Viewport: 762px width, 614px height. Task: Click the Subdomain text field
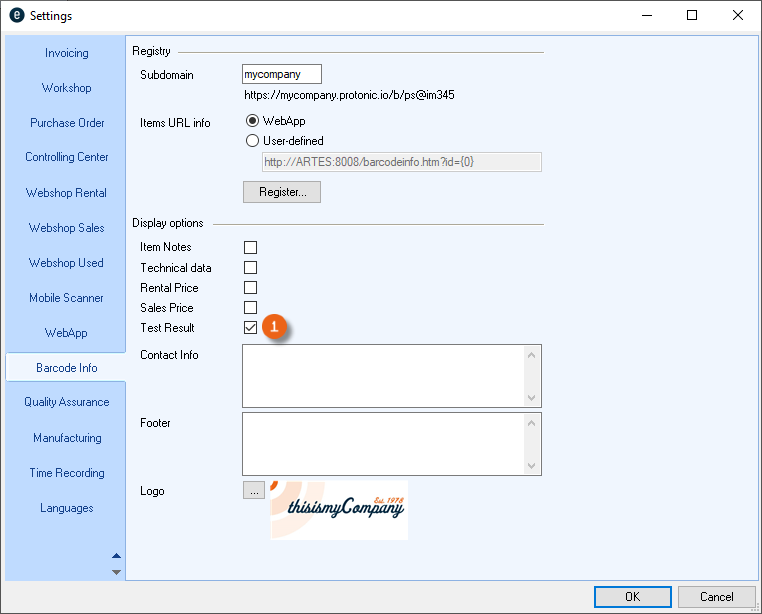coord(282,74)
